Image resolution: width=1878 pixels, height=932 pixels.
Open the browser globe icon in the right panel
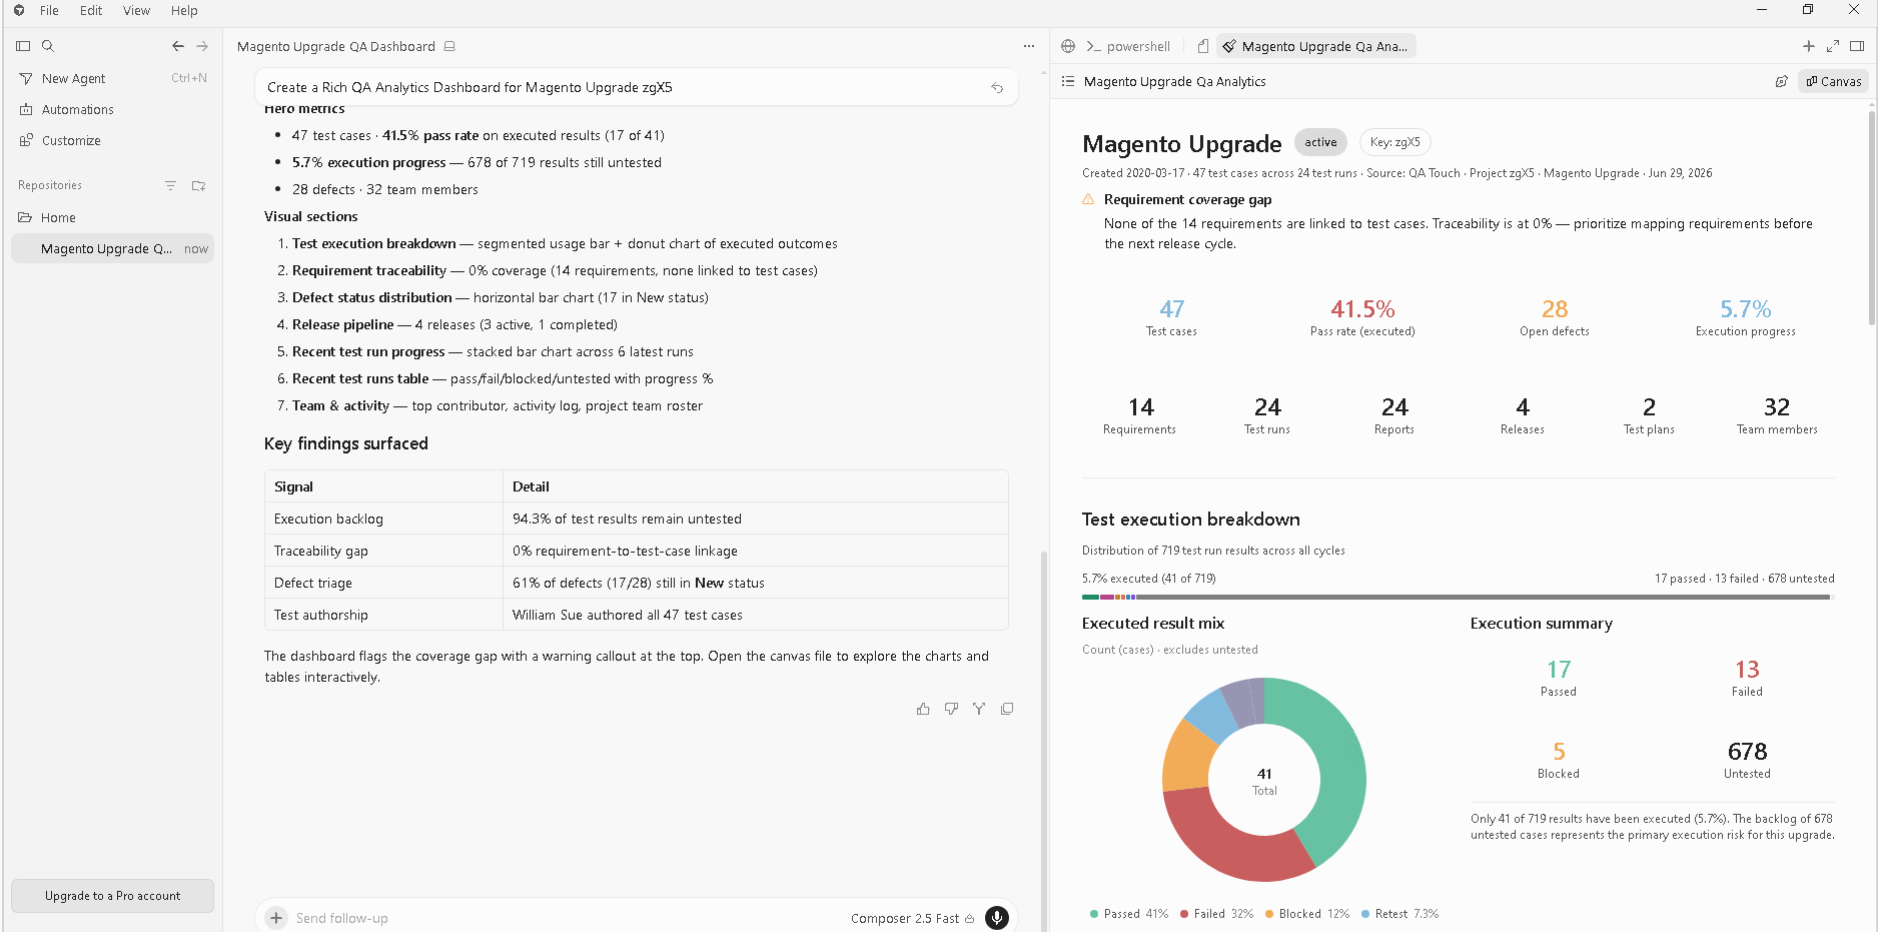[1068, 46]
